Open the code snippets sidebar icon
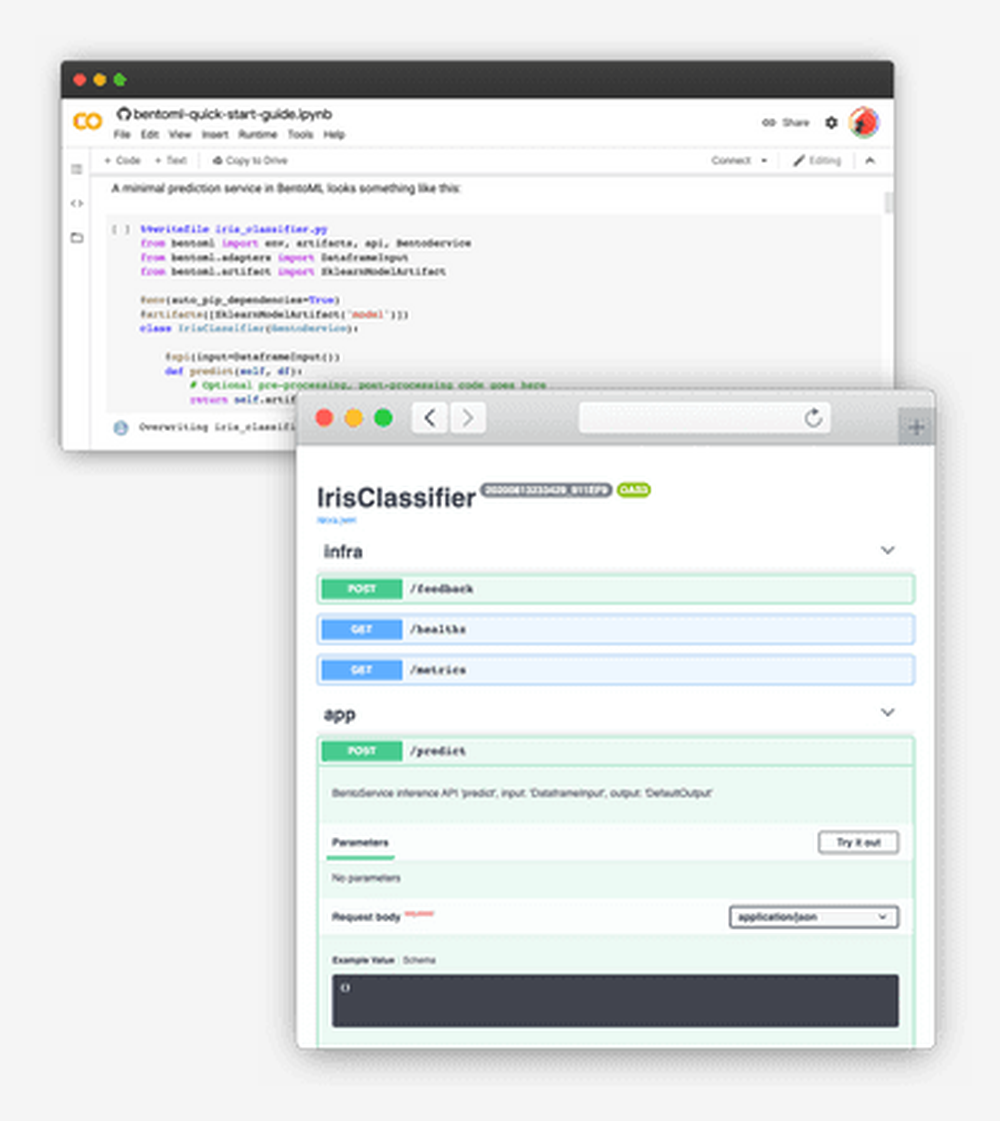Viewport: 1000px width, 1121px height. pos(76,203)
